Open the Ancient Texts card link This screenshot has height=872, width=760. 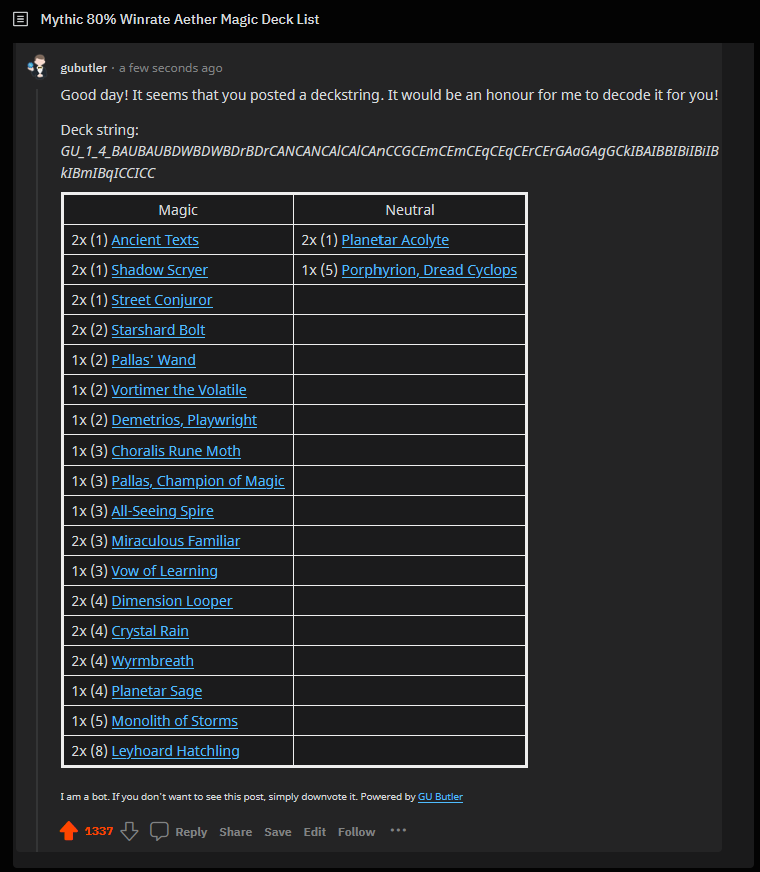point(155,240)
